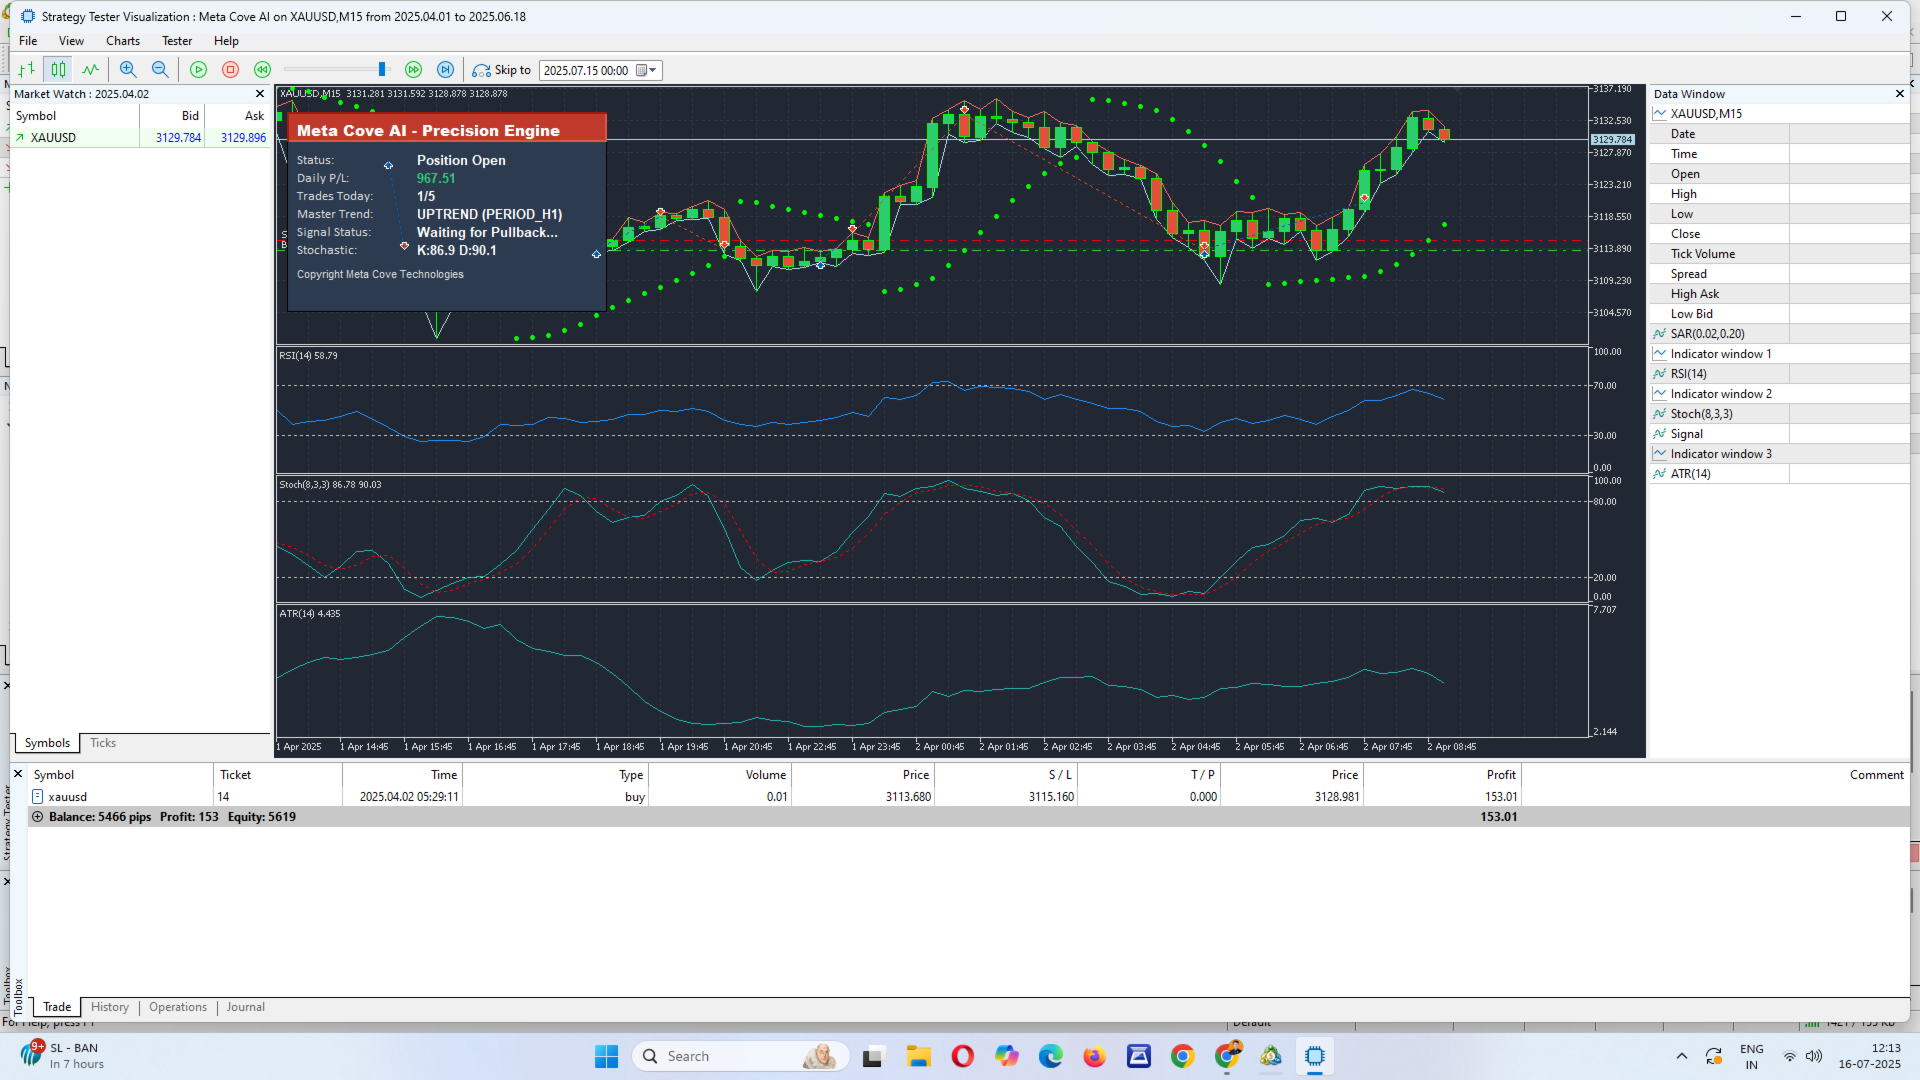1920x1080 pixels.
Task: Slow down with the green rewind button
Action: (262, 70)
